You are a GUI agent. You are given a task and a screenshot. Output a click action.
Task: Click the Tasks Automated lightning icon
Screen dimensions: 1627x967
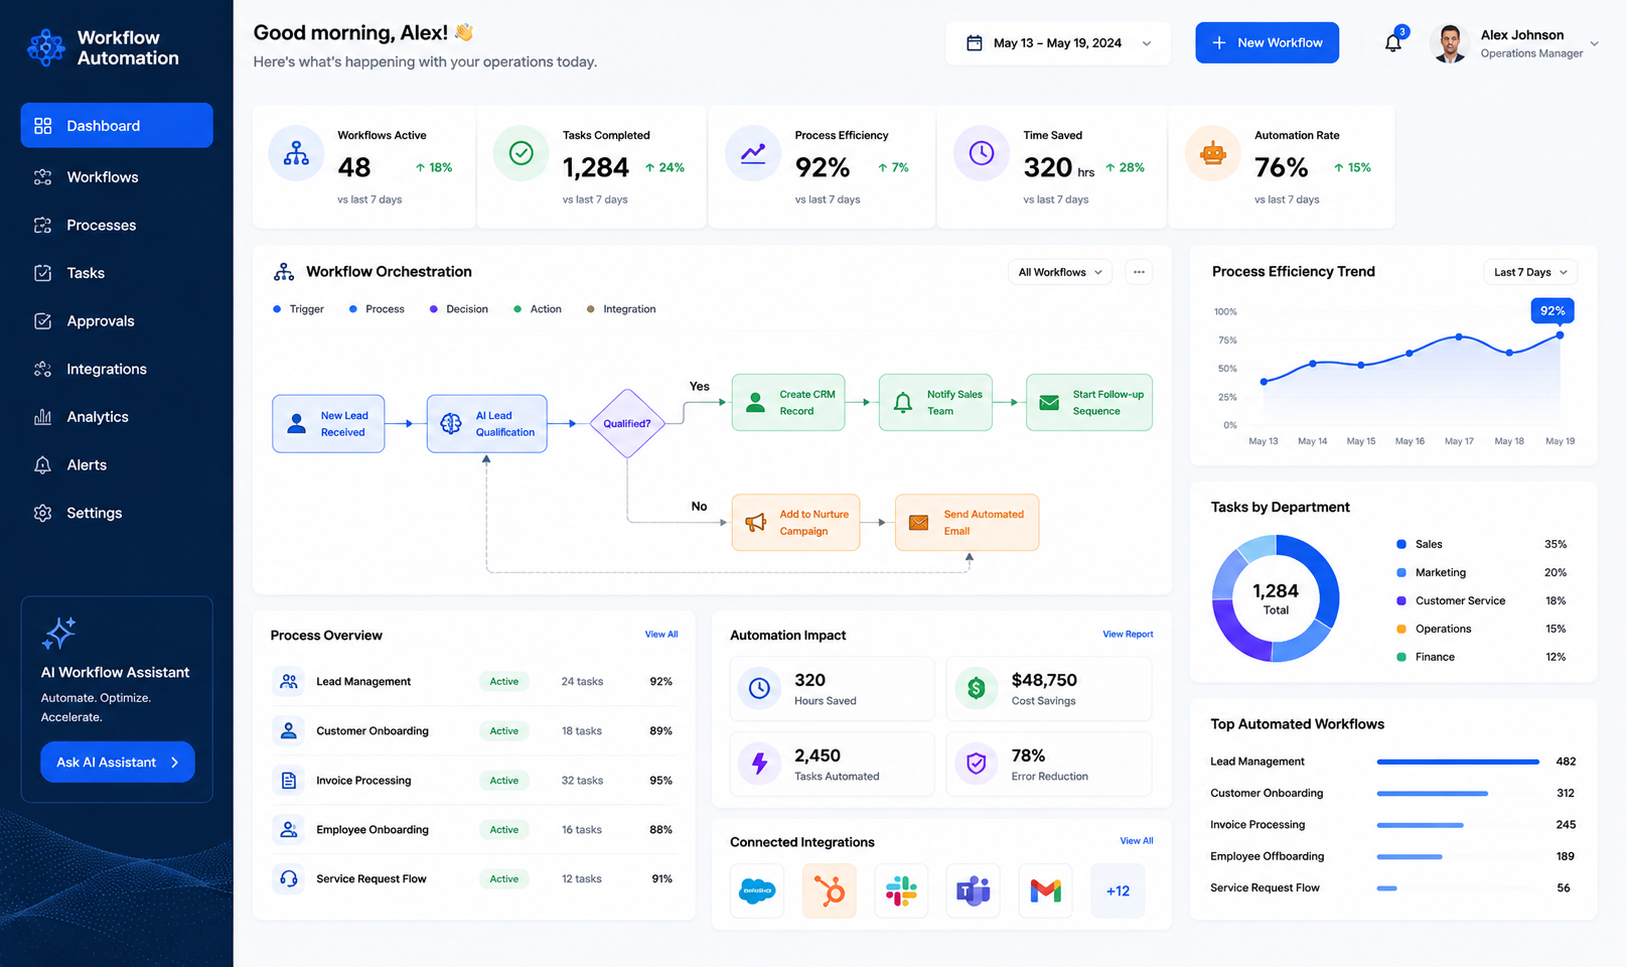(x=759, y=764)
